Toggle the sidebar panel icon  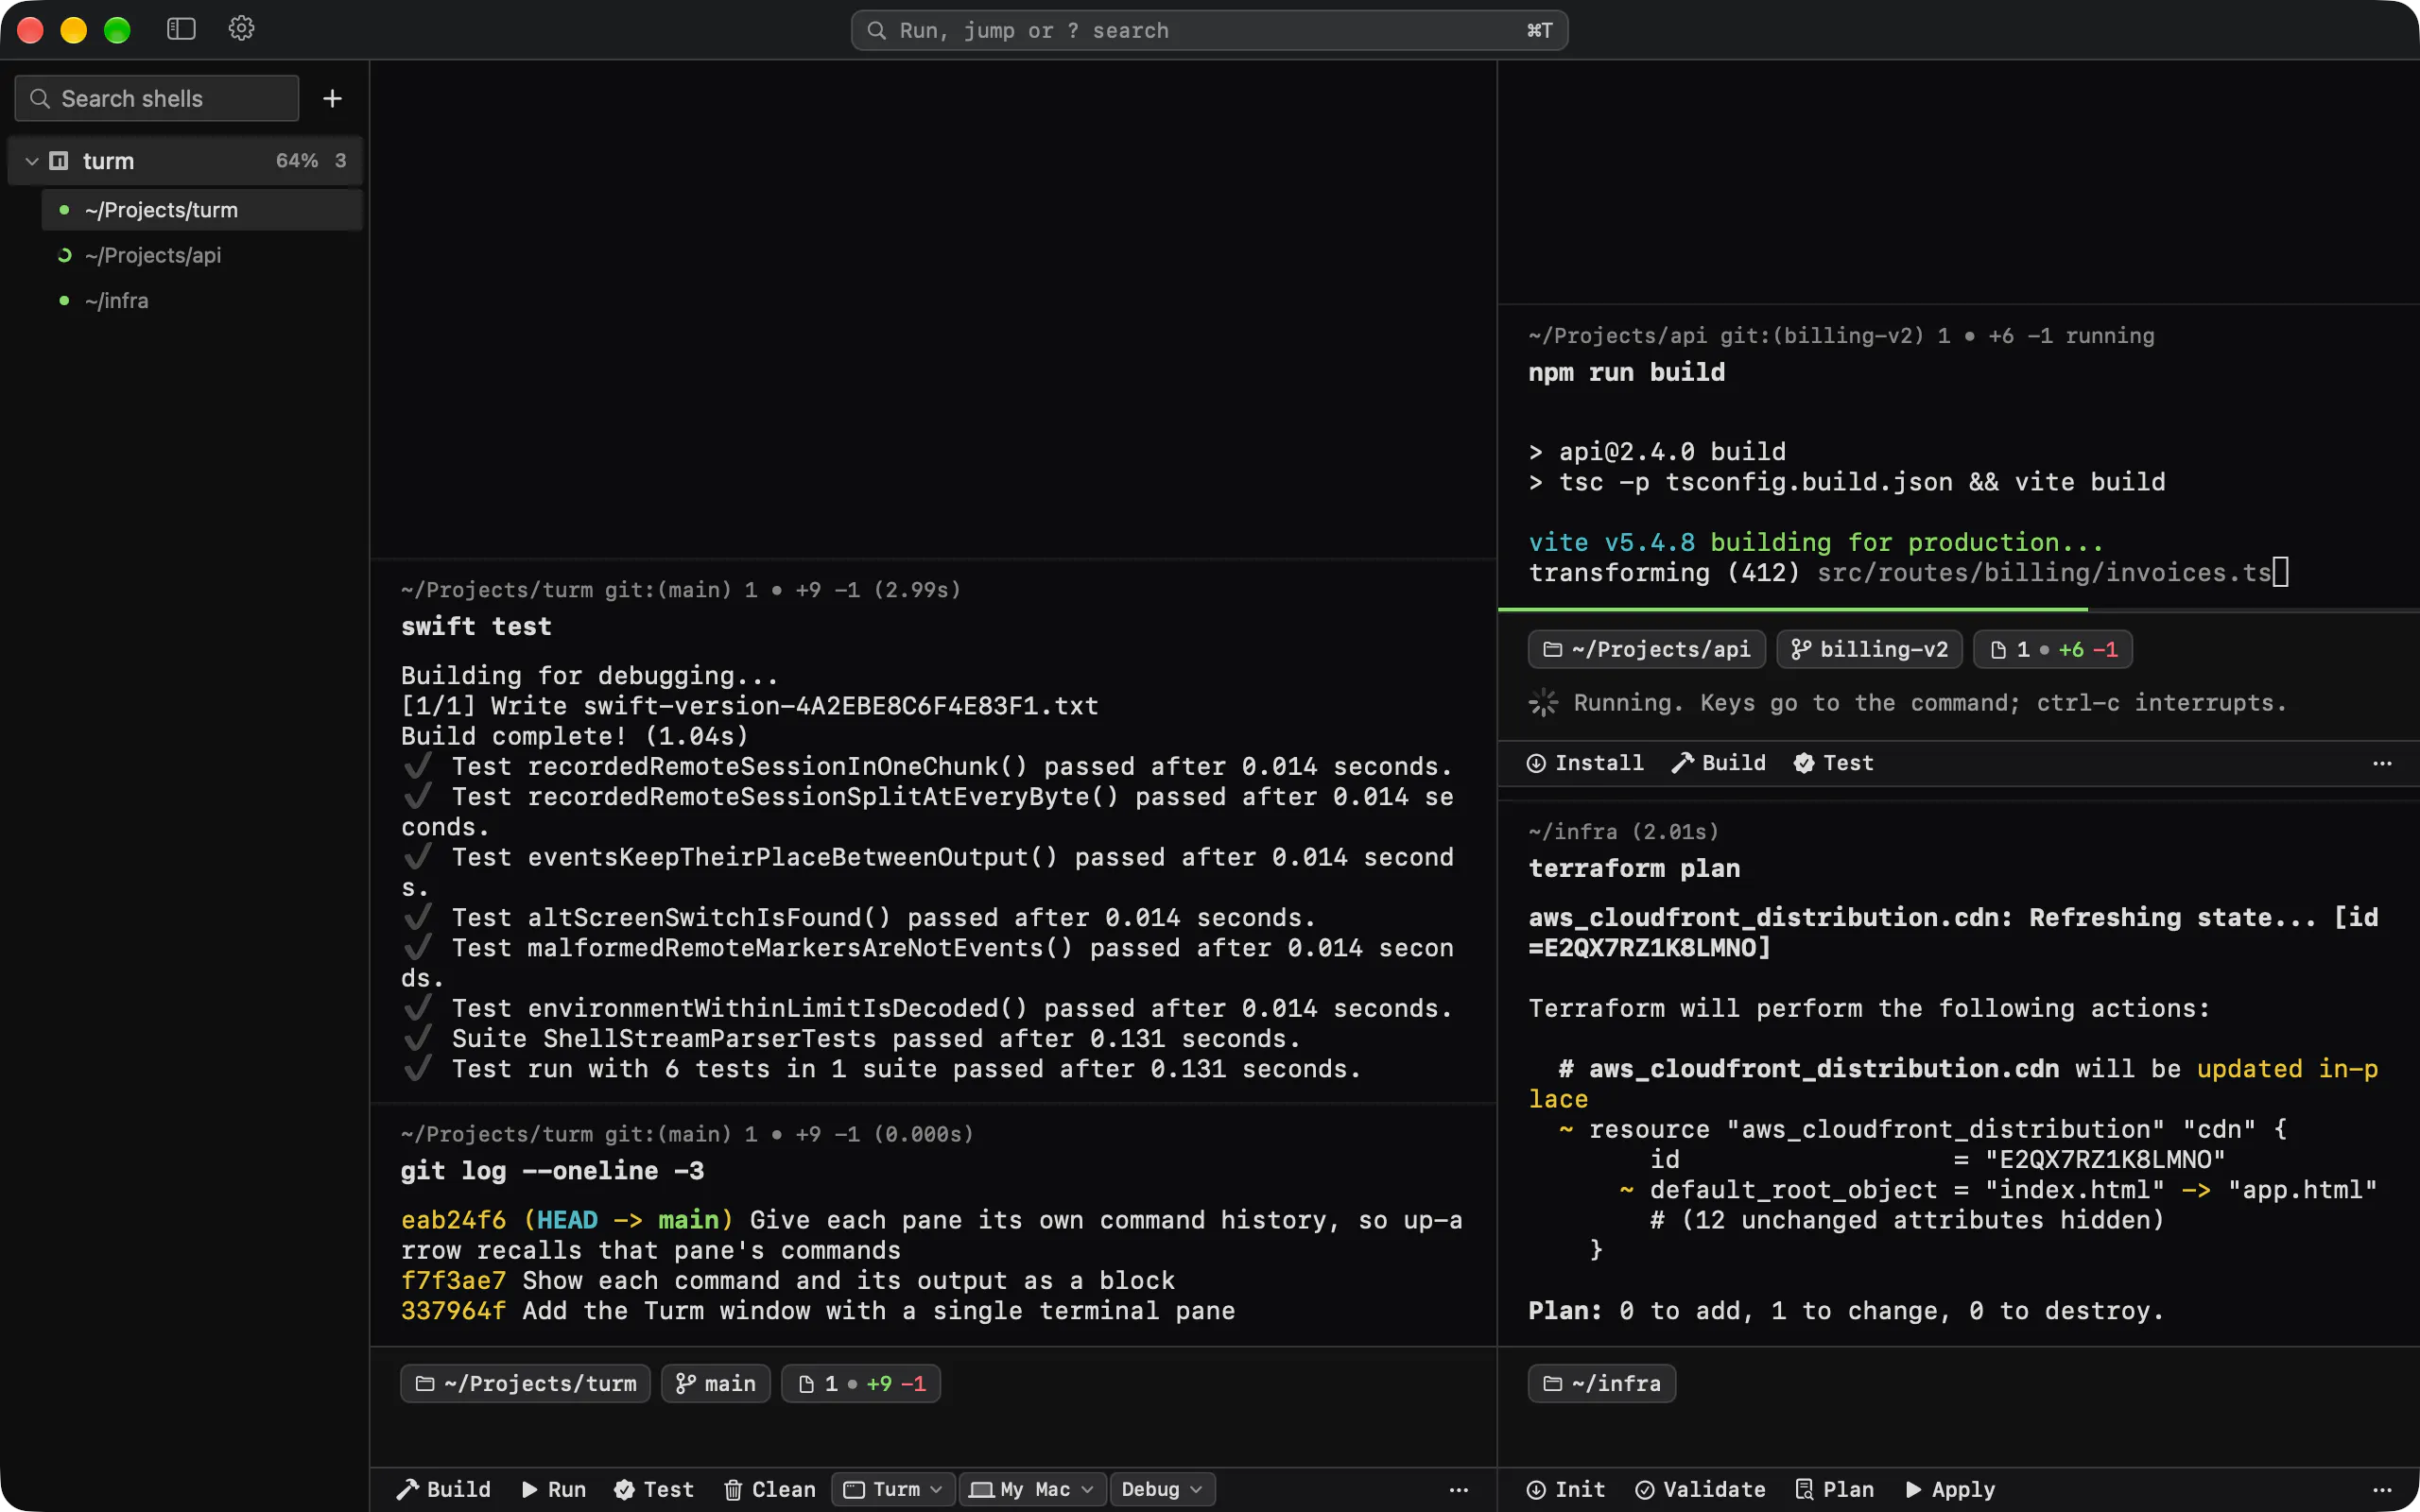pyautogui.click(x=181, y=30)
